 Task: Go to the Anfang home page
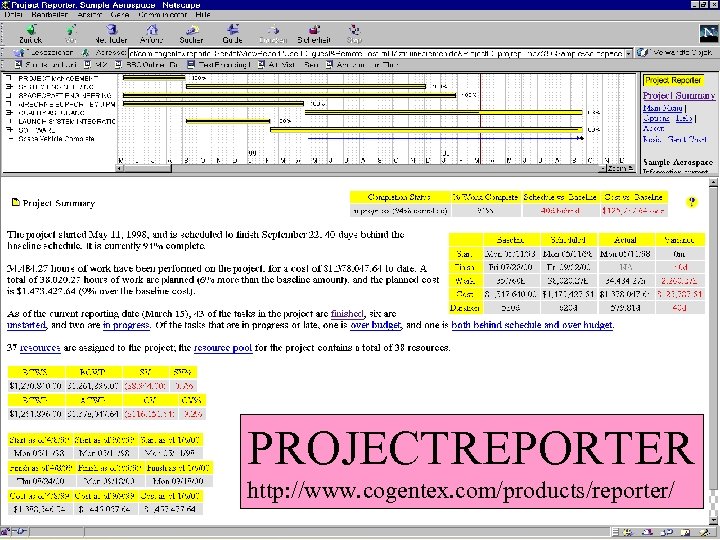pos(152,34)
